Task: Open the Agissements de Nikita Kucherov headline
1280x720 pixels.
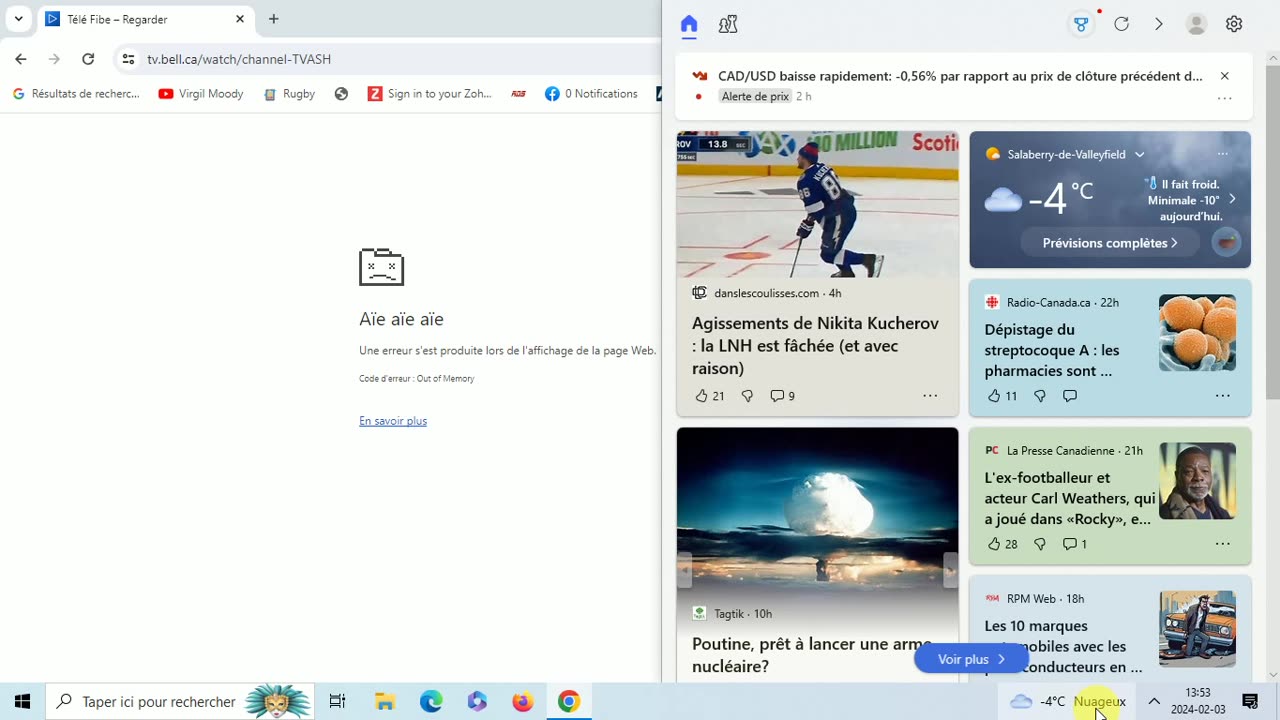Action: pos(816,346)
